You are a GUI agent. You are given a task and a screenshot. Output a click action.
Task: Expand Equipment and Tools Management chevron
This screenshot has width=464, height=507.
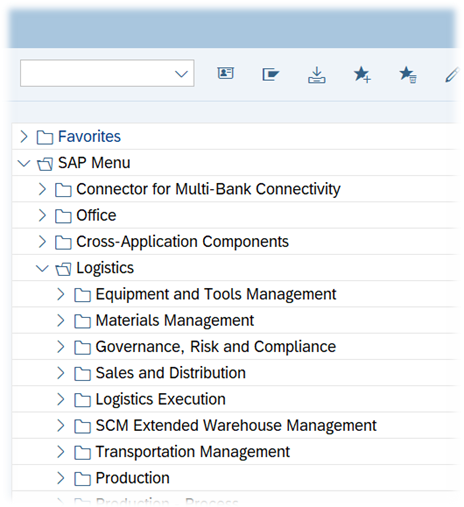click(61, 294)
